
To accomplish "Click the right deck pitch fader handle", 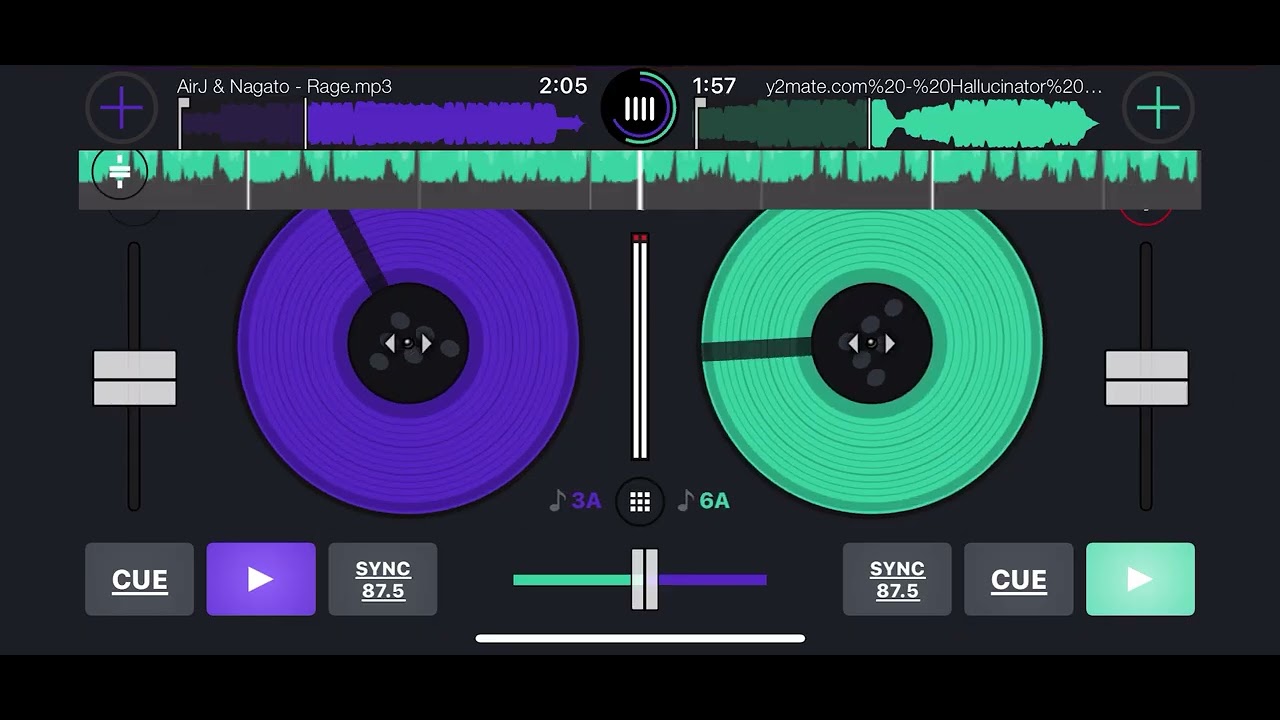I will 1147,378.
